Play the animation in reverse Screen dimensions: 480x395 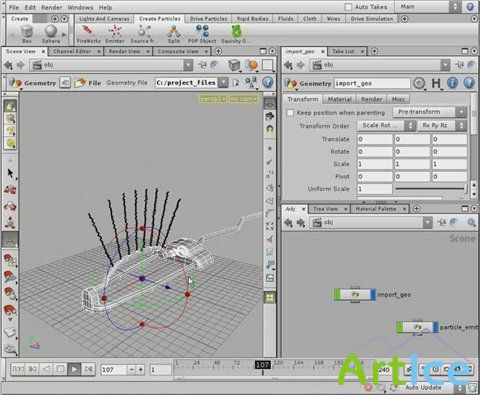[46, 369]
